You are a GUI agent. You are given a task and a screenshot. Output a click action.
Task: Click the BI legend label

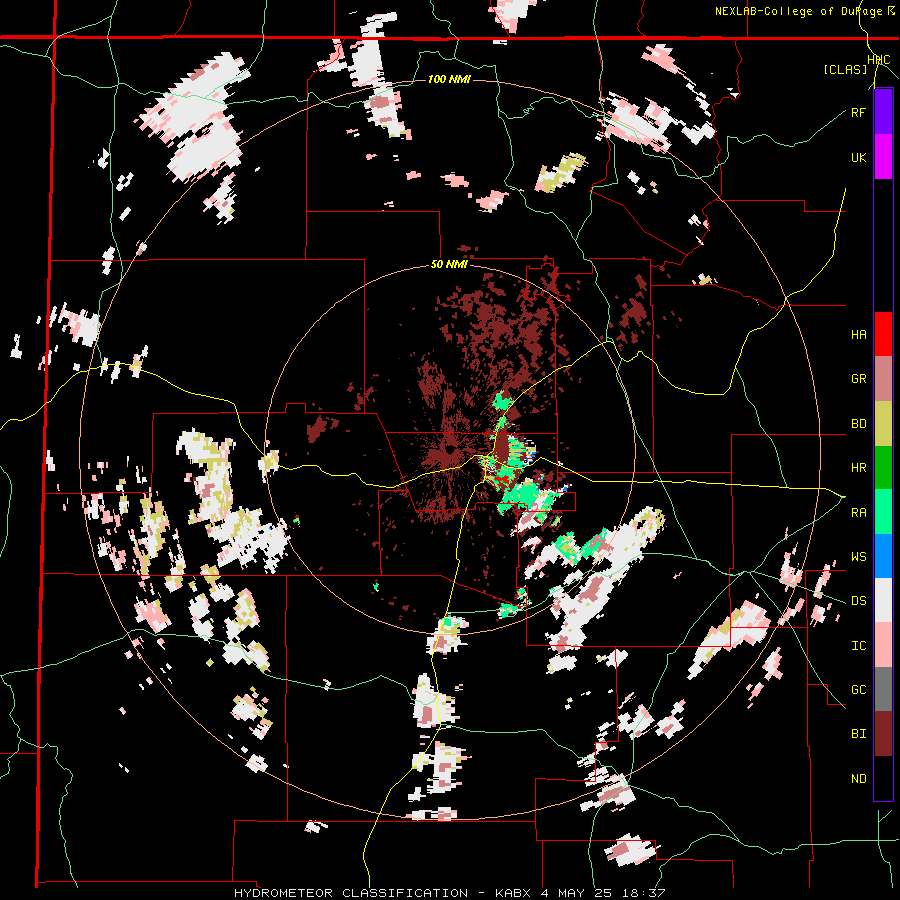tap(858, 734)
